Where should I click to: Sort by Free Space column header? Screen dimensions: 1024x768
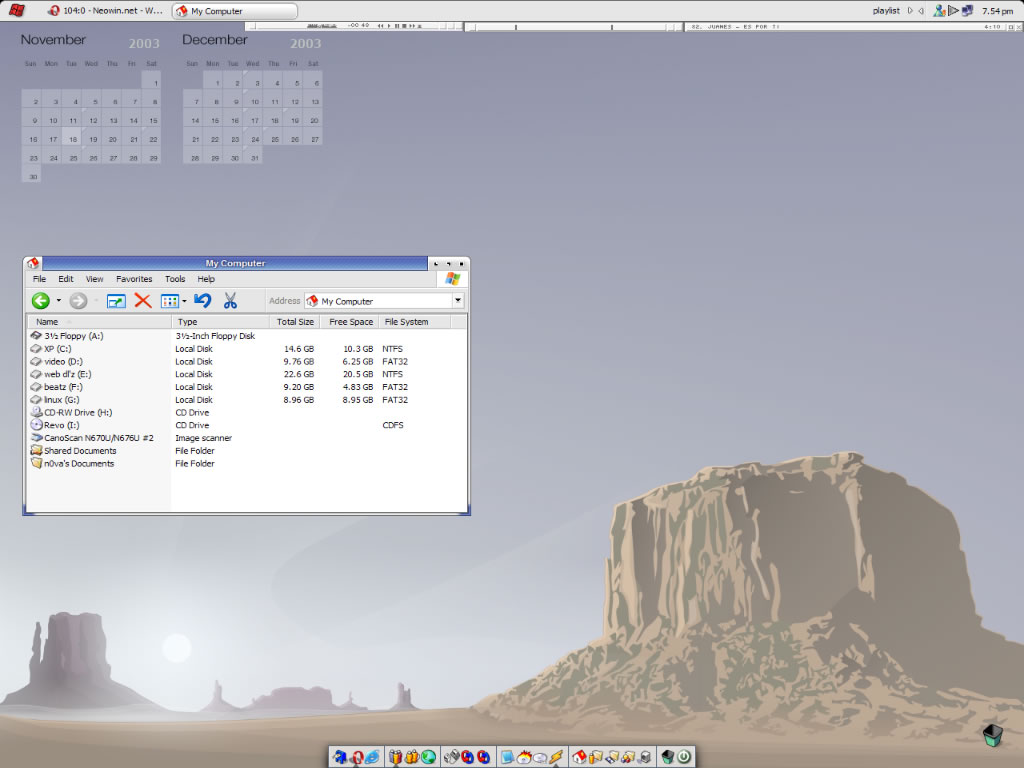tap(351, 322)
